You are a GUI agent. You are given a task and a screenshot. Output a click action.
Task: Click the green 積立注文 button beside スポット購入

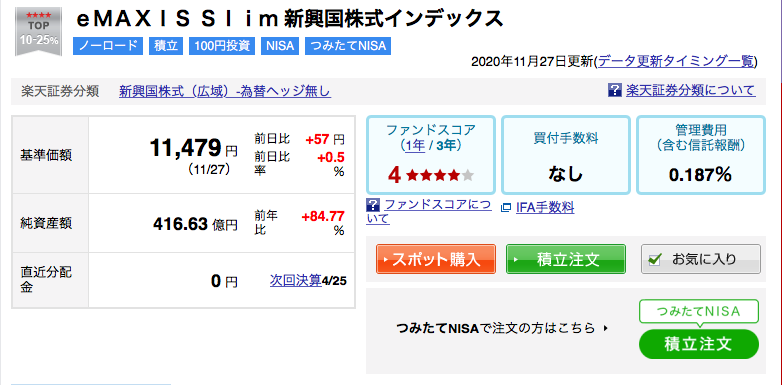pos(566,259)
